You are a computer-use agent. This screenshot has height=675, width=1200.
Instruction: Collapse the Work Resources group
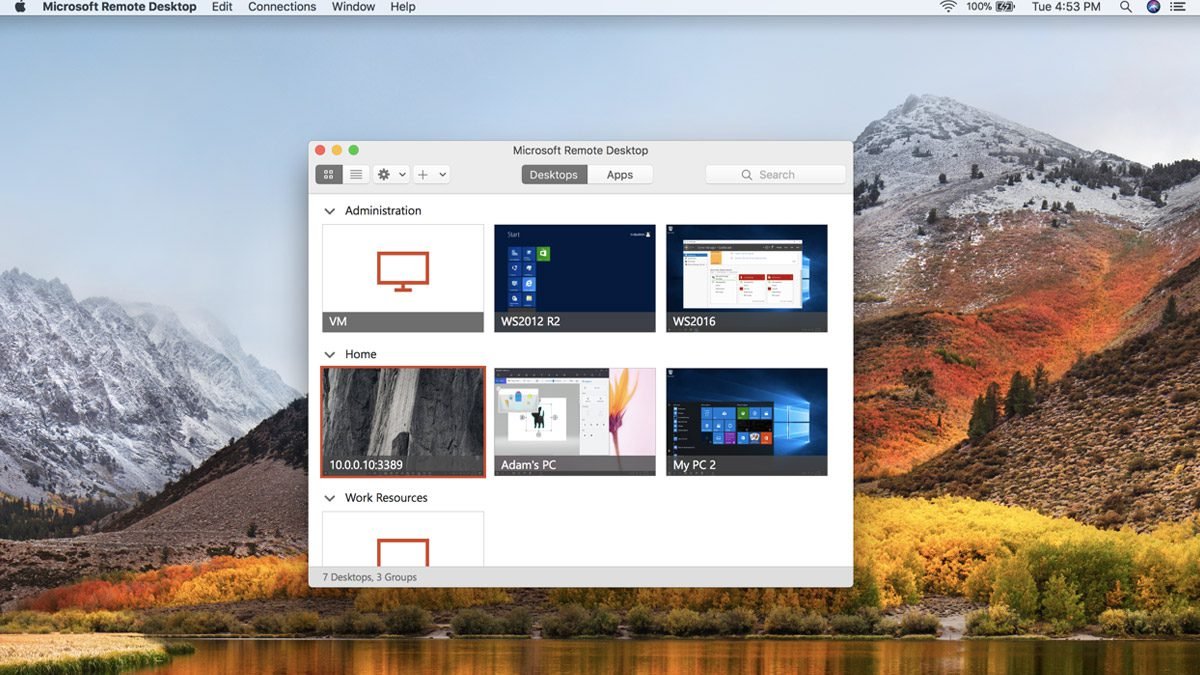pos(329,498)
